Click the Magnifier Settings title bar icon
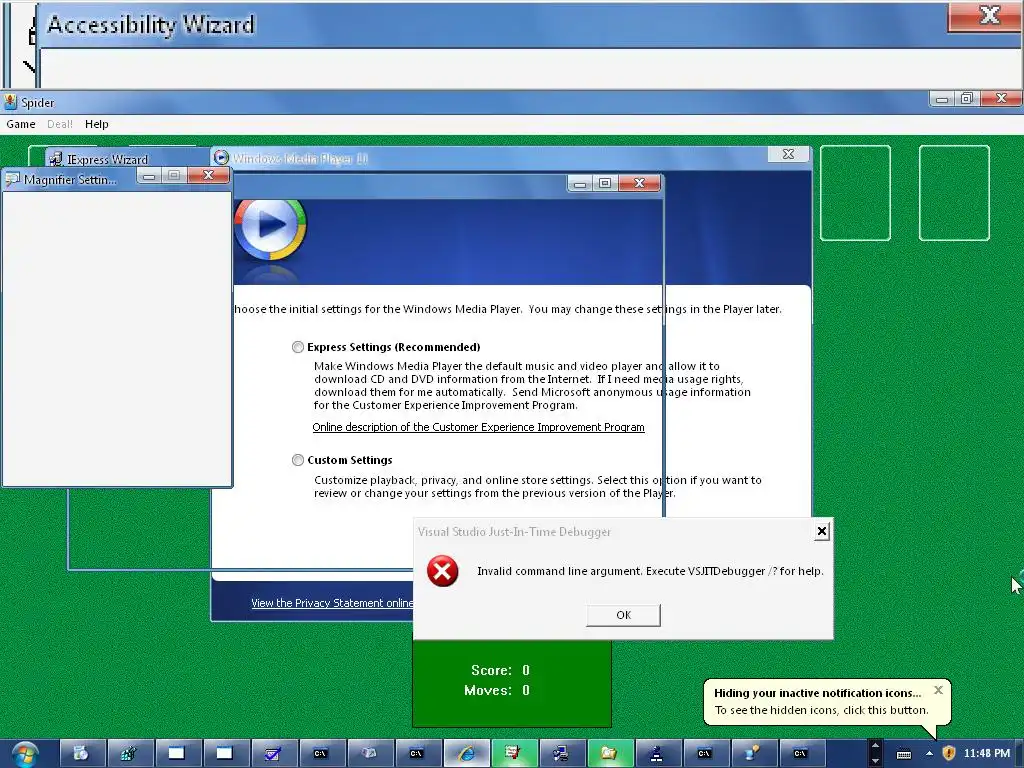This screenshot has width=1024, height=768. [12, 179]
